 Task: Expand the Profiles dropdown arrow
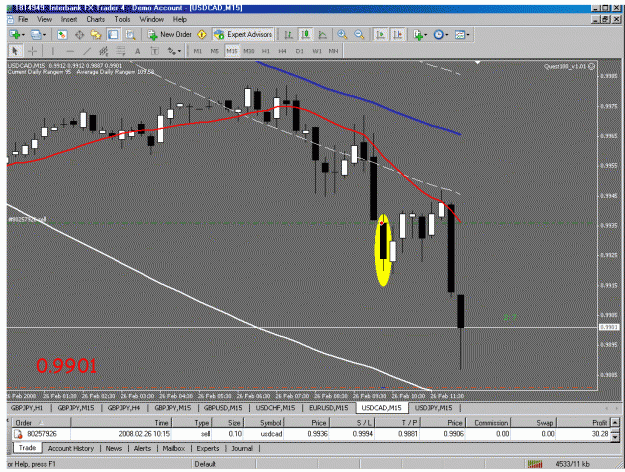pyautogui.click(x=44, y=35)
